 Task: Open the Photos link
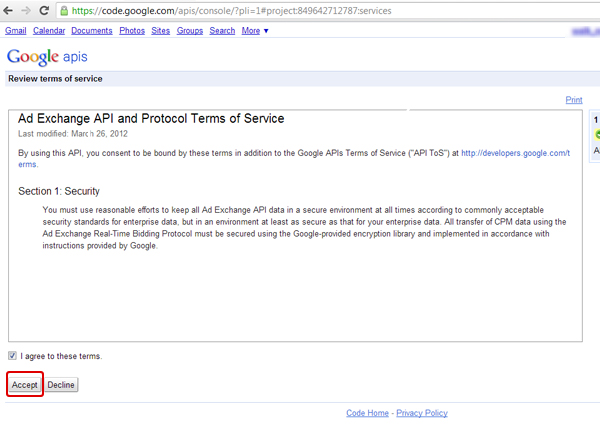coord(132,31)
